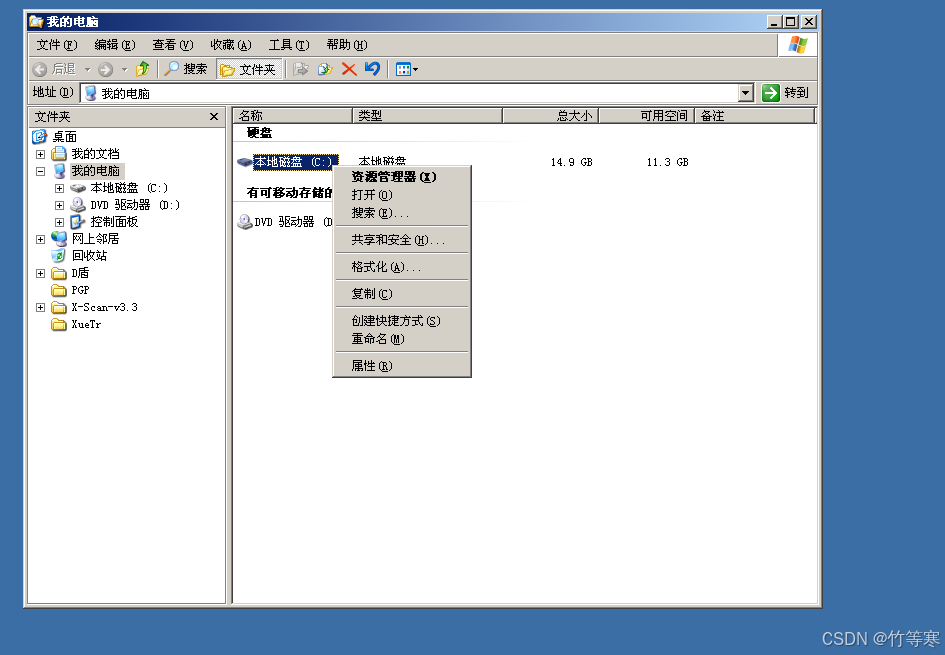The width and height of the screenshot is (945, 655).
Task: Toggle the Folders (文件夹) pane button
Action: (248, 69)
